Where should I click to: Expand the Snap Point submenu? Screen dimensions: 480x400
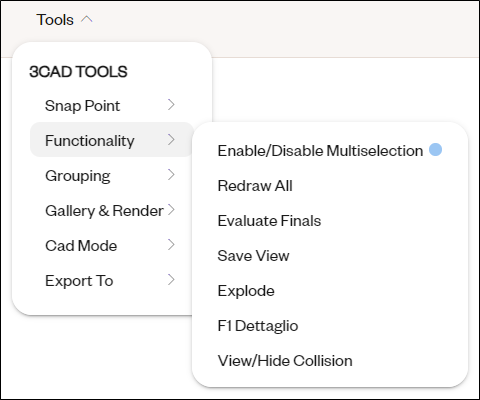(112, 106)
